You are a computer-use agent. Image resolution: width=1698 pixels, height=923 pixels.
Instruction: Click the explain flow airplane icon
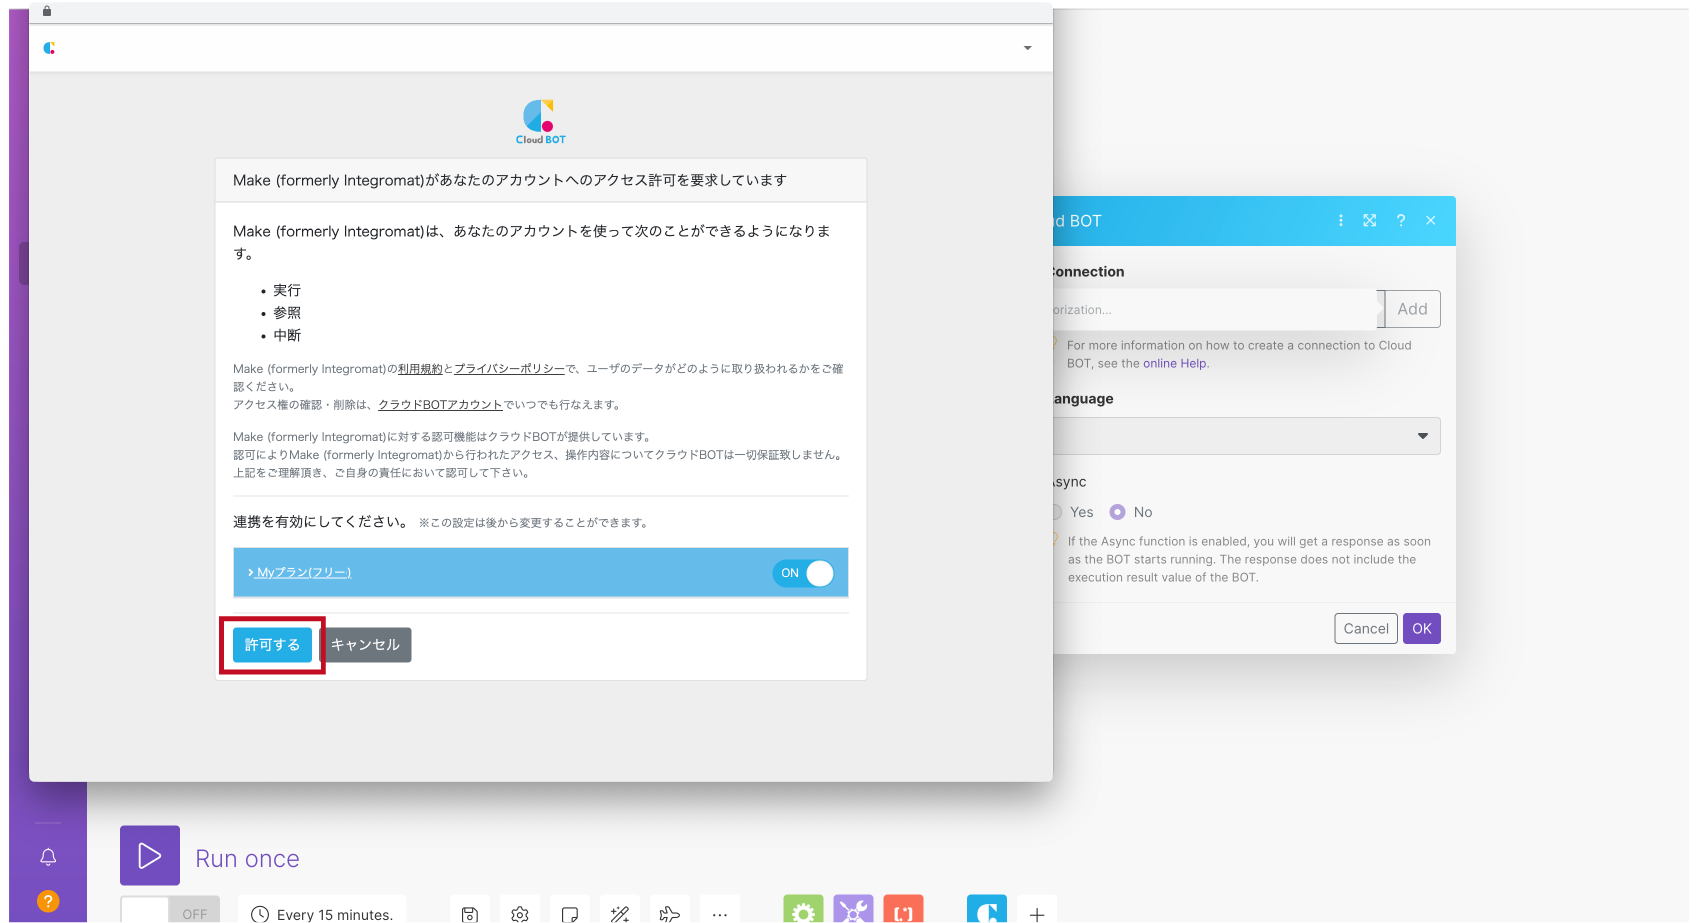(x=670, y=912)
